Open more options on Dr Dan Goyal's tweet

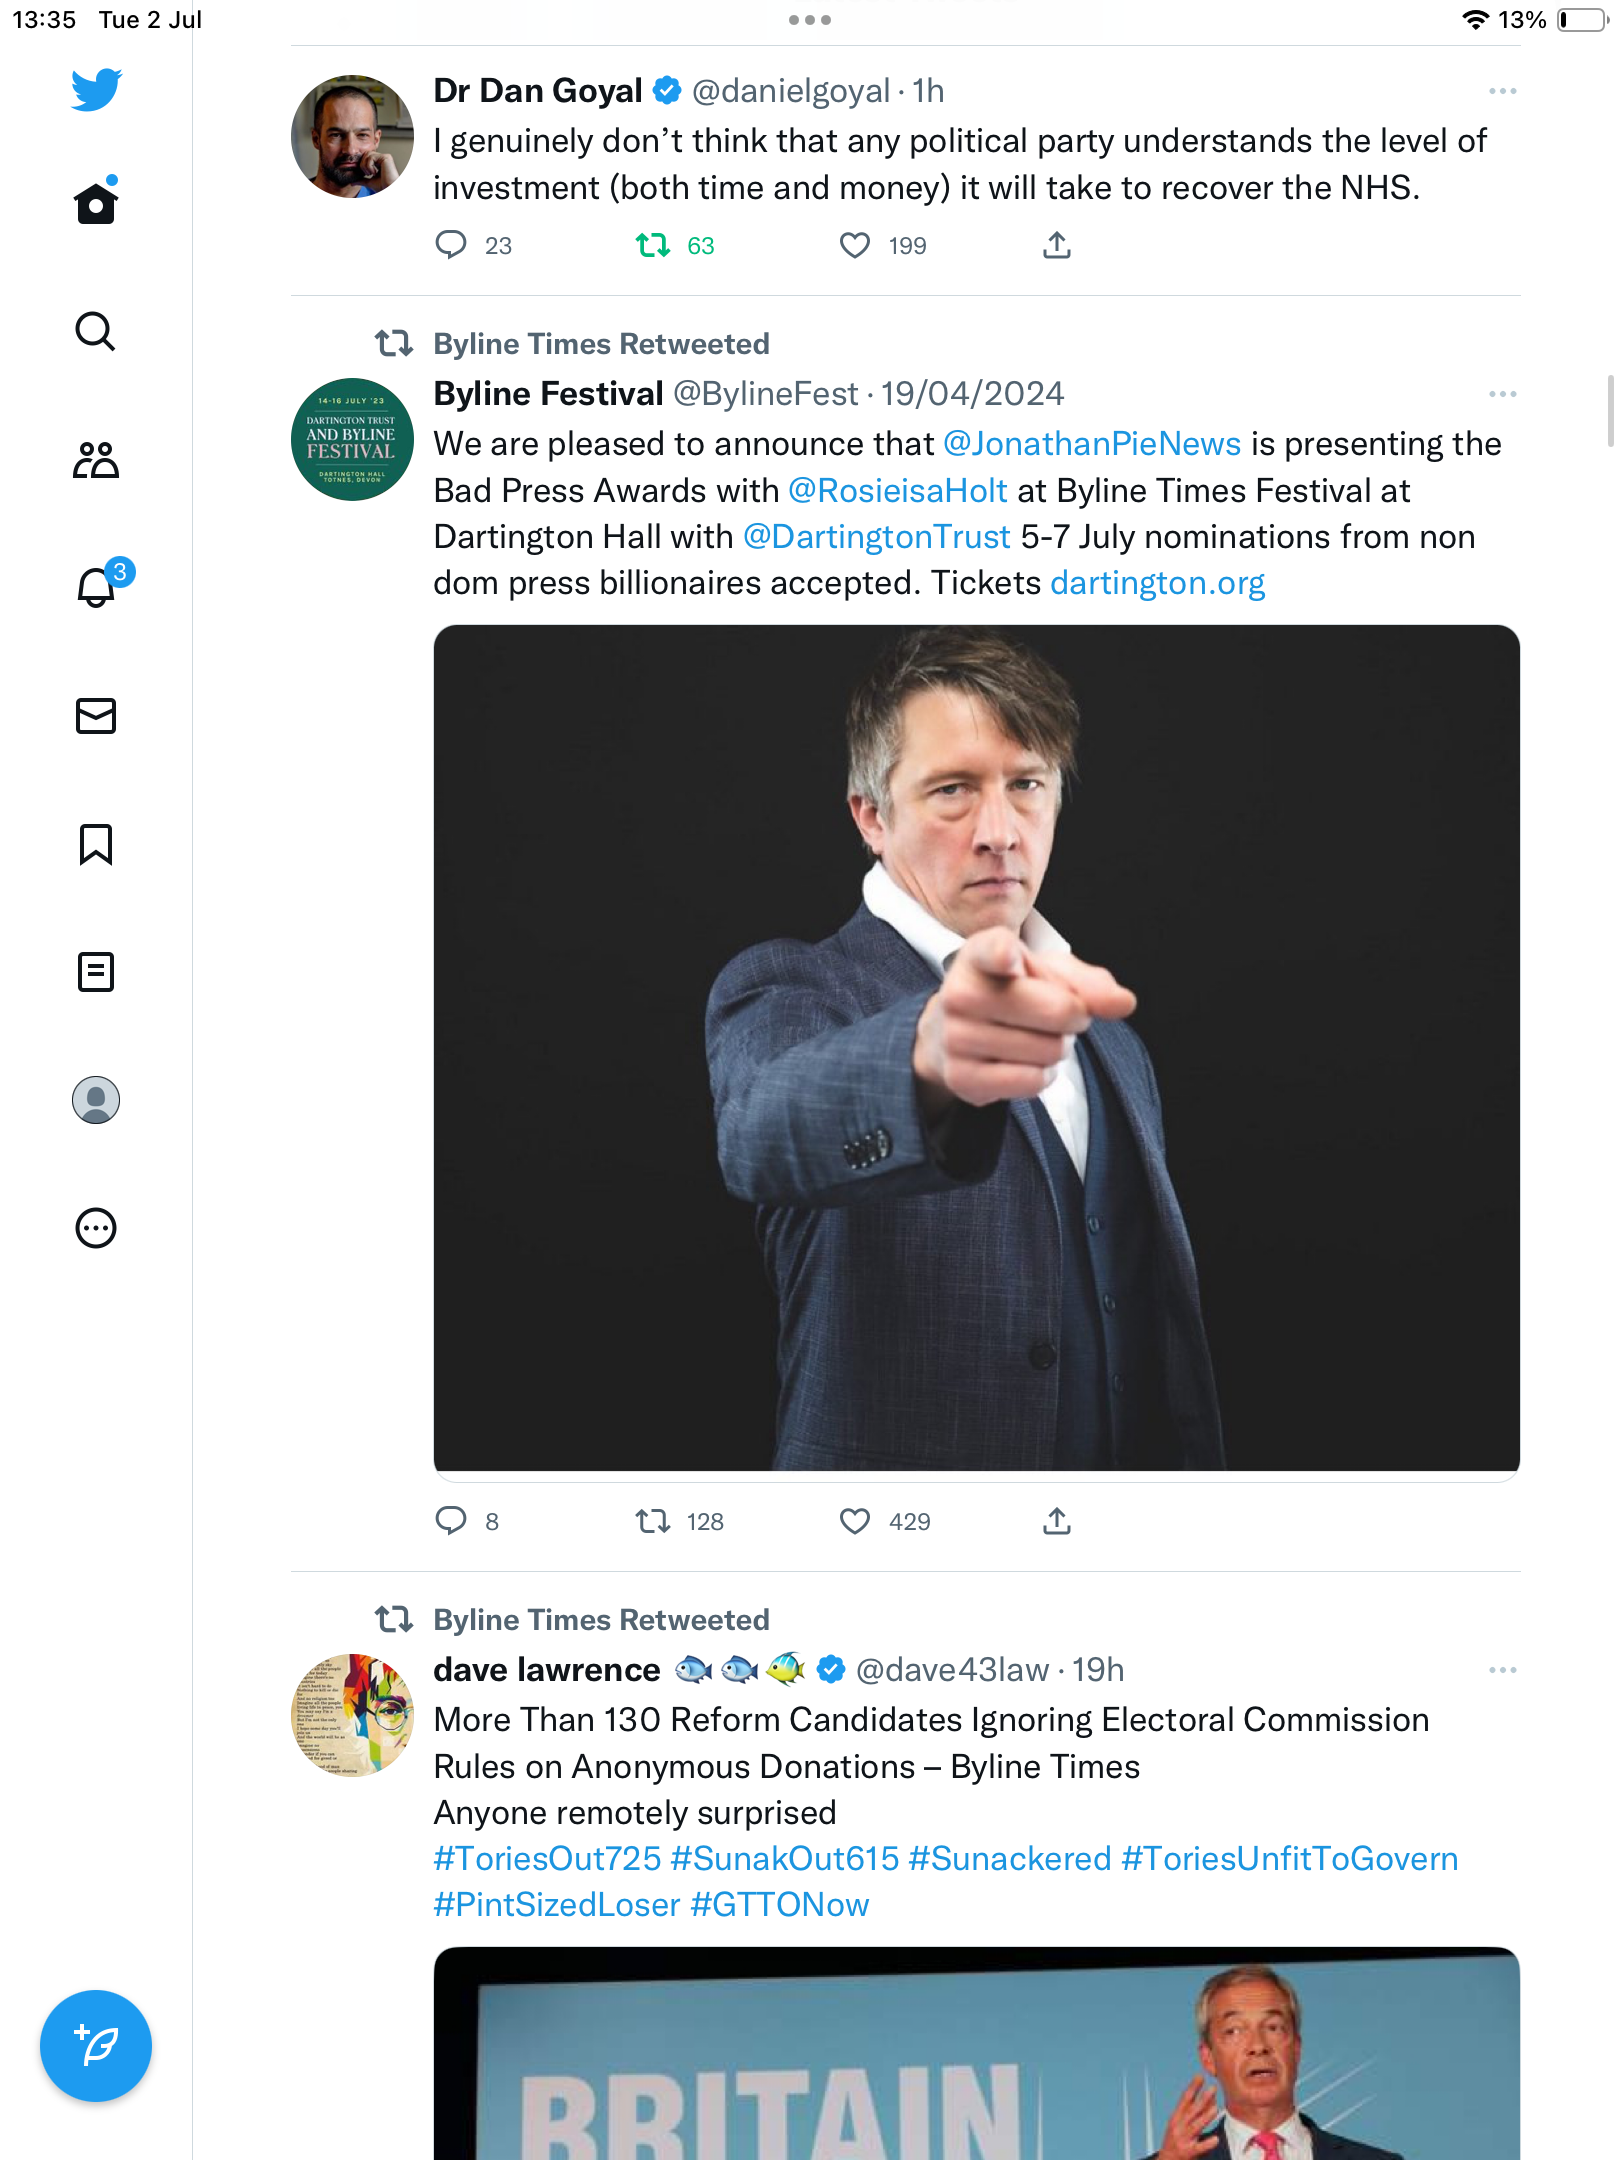[x=1502, y=91]
